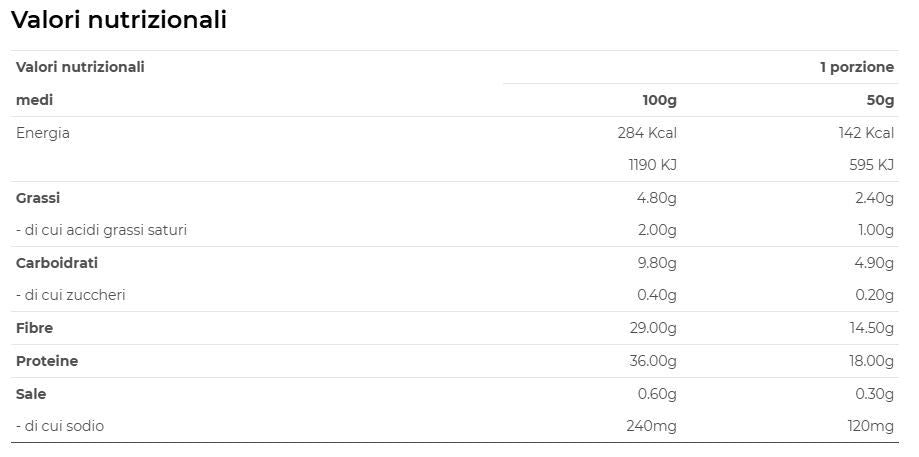Click the 'Grassi' row label

[38, 198]
